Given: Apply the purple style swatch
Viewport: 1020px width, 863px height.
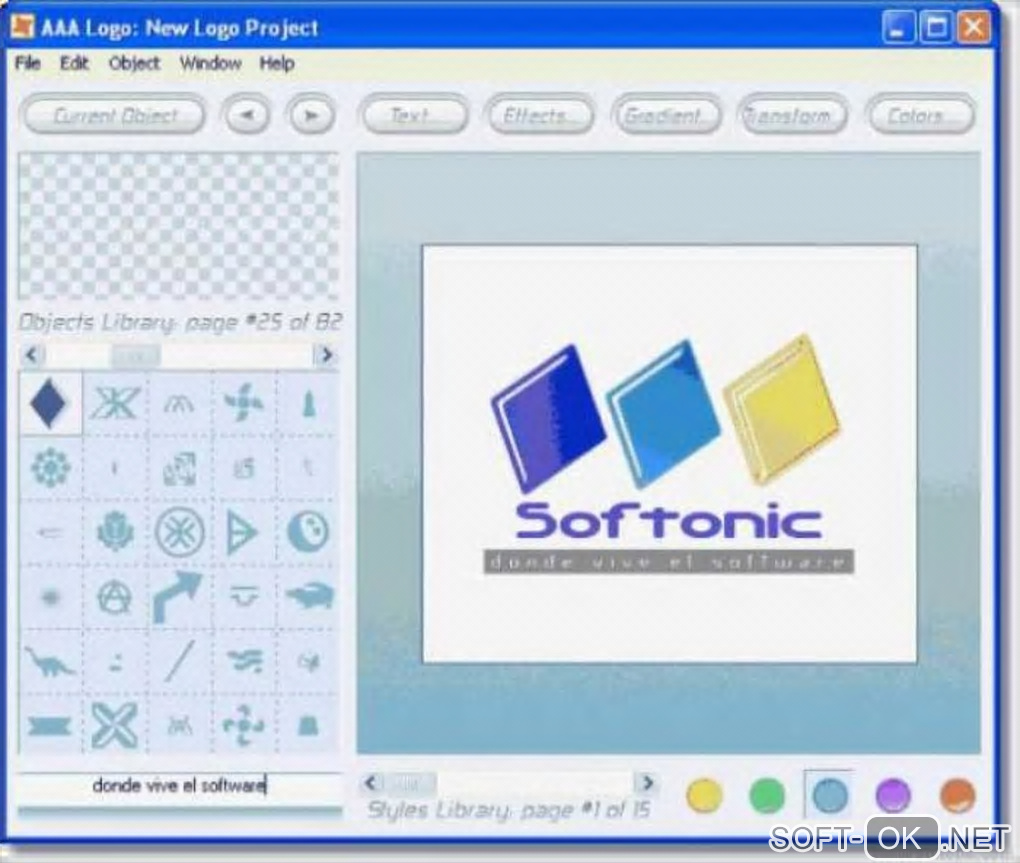Looking at the screenshot, I should coord(893,795).
